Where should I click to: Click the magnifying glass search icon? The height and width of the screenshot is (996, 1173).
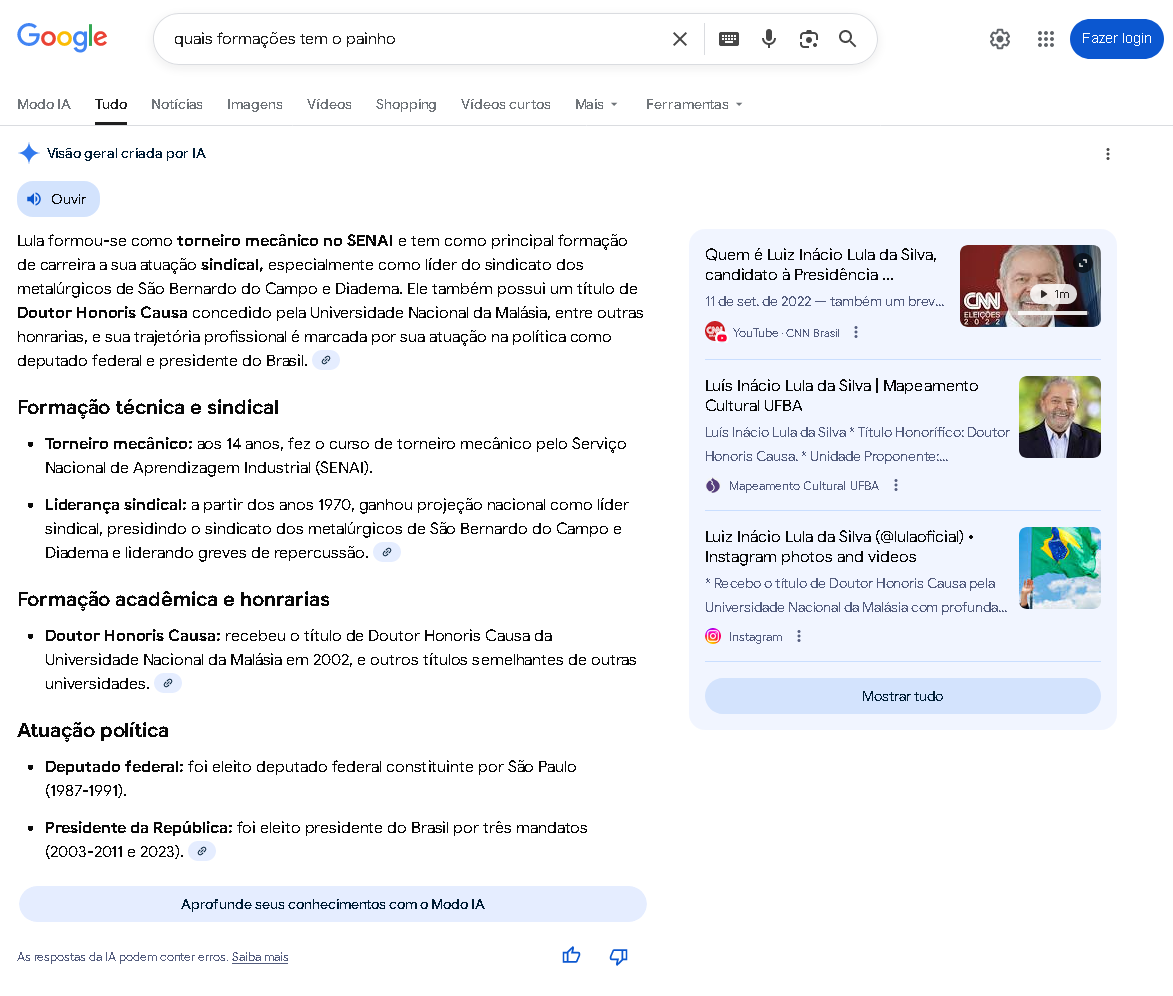847,39
